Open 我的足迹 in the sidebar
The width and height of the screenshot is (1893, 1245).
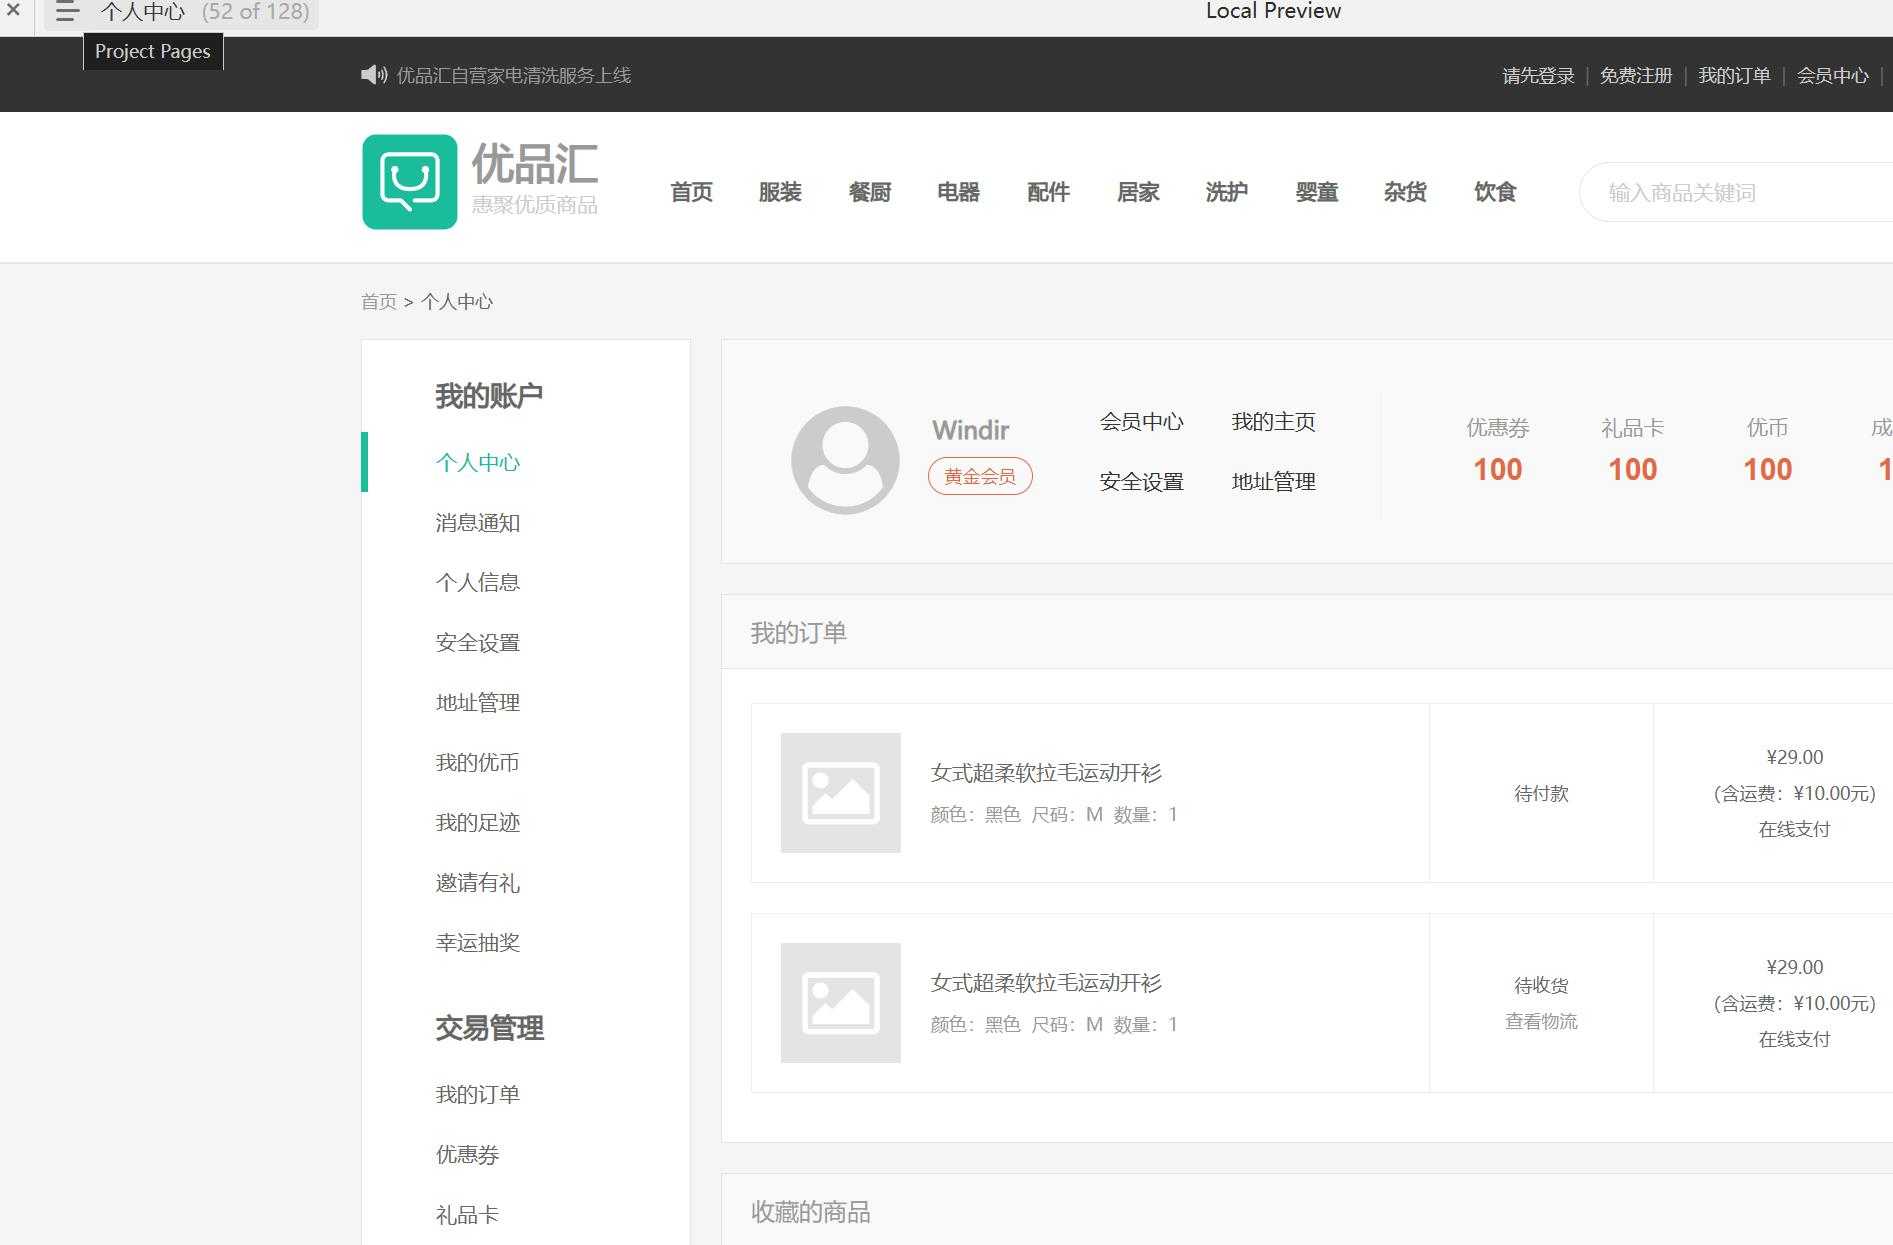[478, 823]
